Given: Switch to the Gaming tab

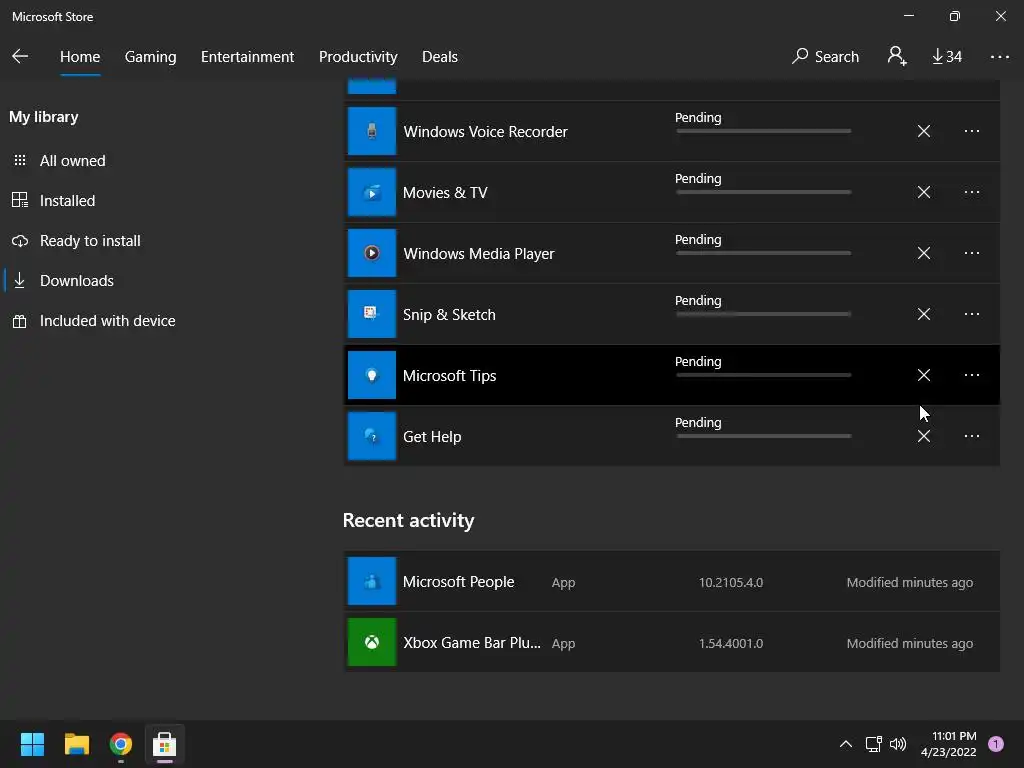Looking at the screenshot, I should [150, 57].
